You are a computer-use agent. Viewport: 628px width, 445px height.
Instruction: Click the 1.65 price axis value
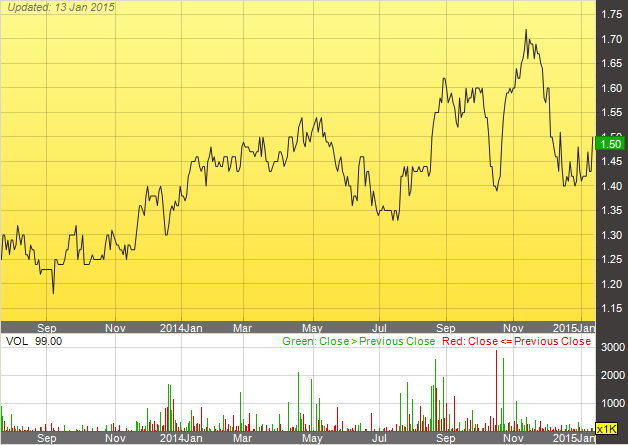click(612, 63)
